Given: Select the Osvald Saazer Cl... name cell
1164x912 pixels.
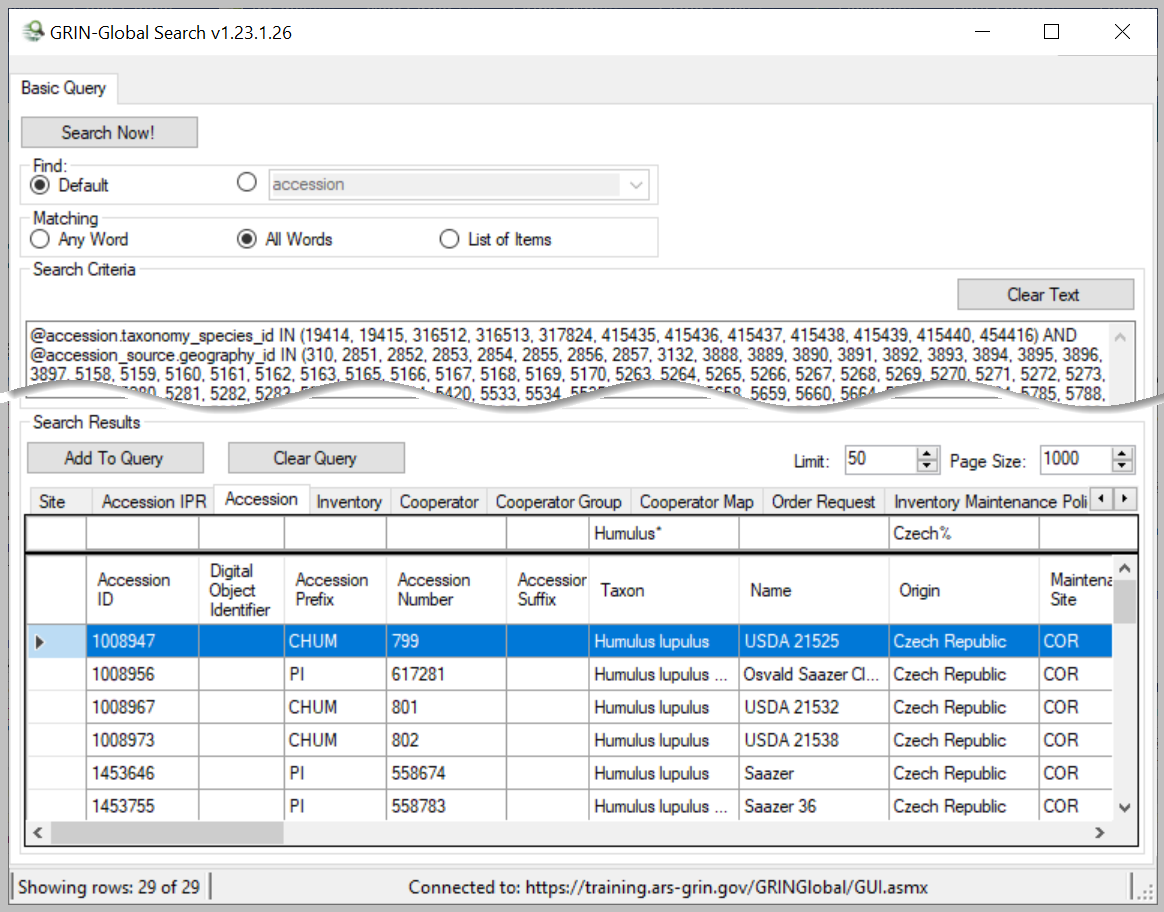Looking at the screenshot, I should pos(814,674).
